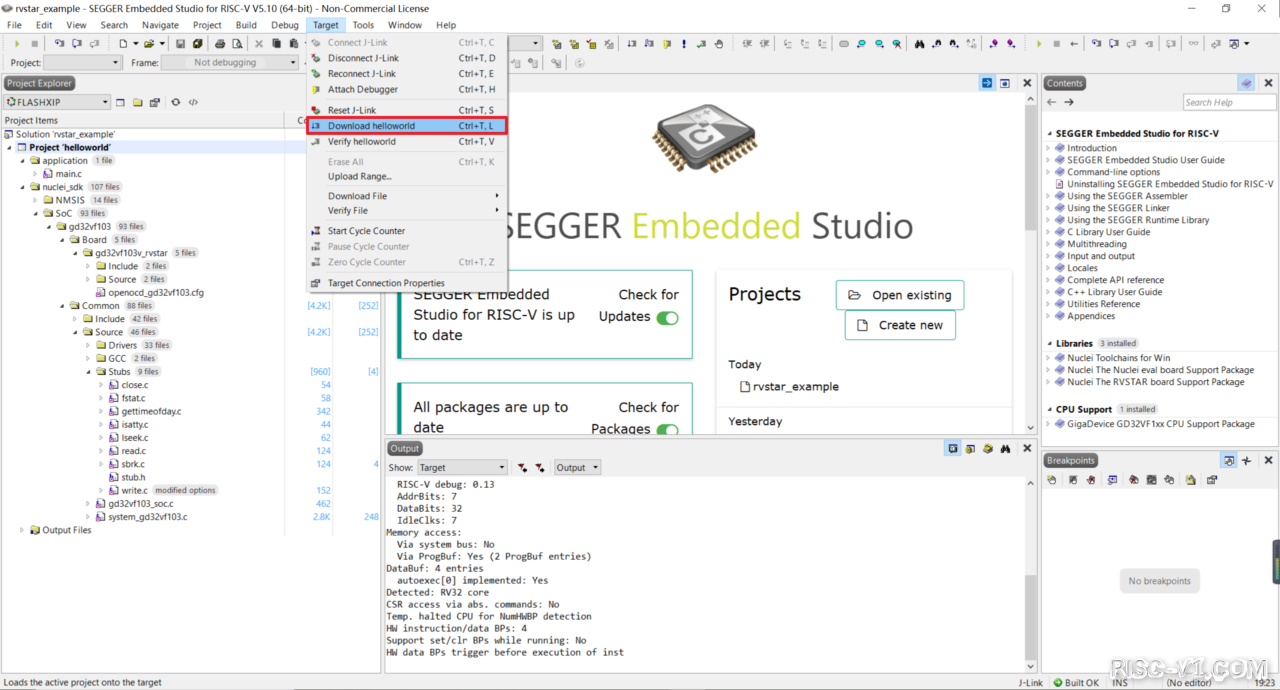Click the Print icon in the toolbar
The width and height of the screenshot is (1280, 690).
tap(220, 44)
